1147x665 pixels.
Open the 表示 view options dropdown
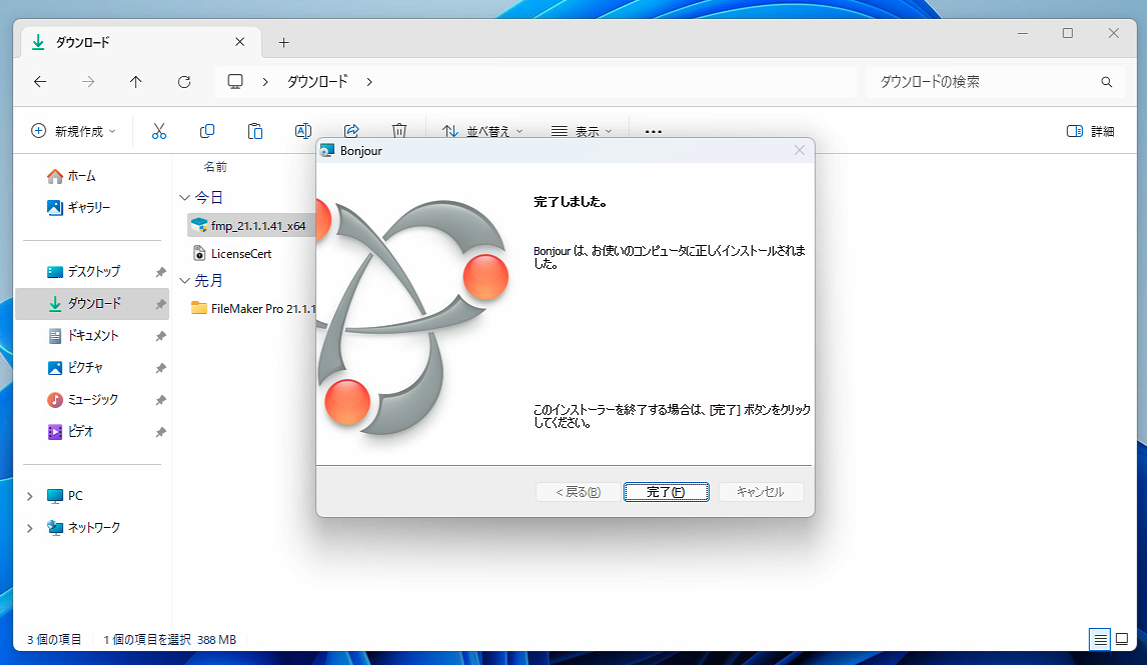(581, 130)
